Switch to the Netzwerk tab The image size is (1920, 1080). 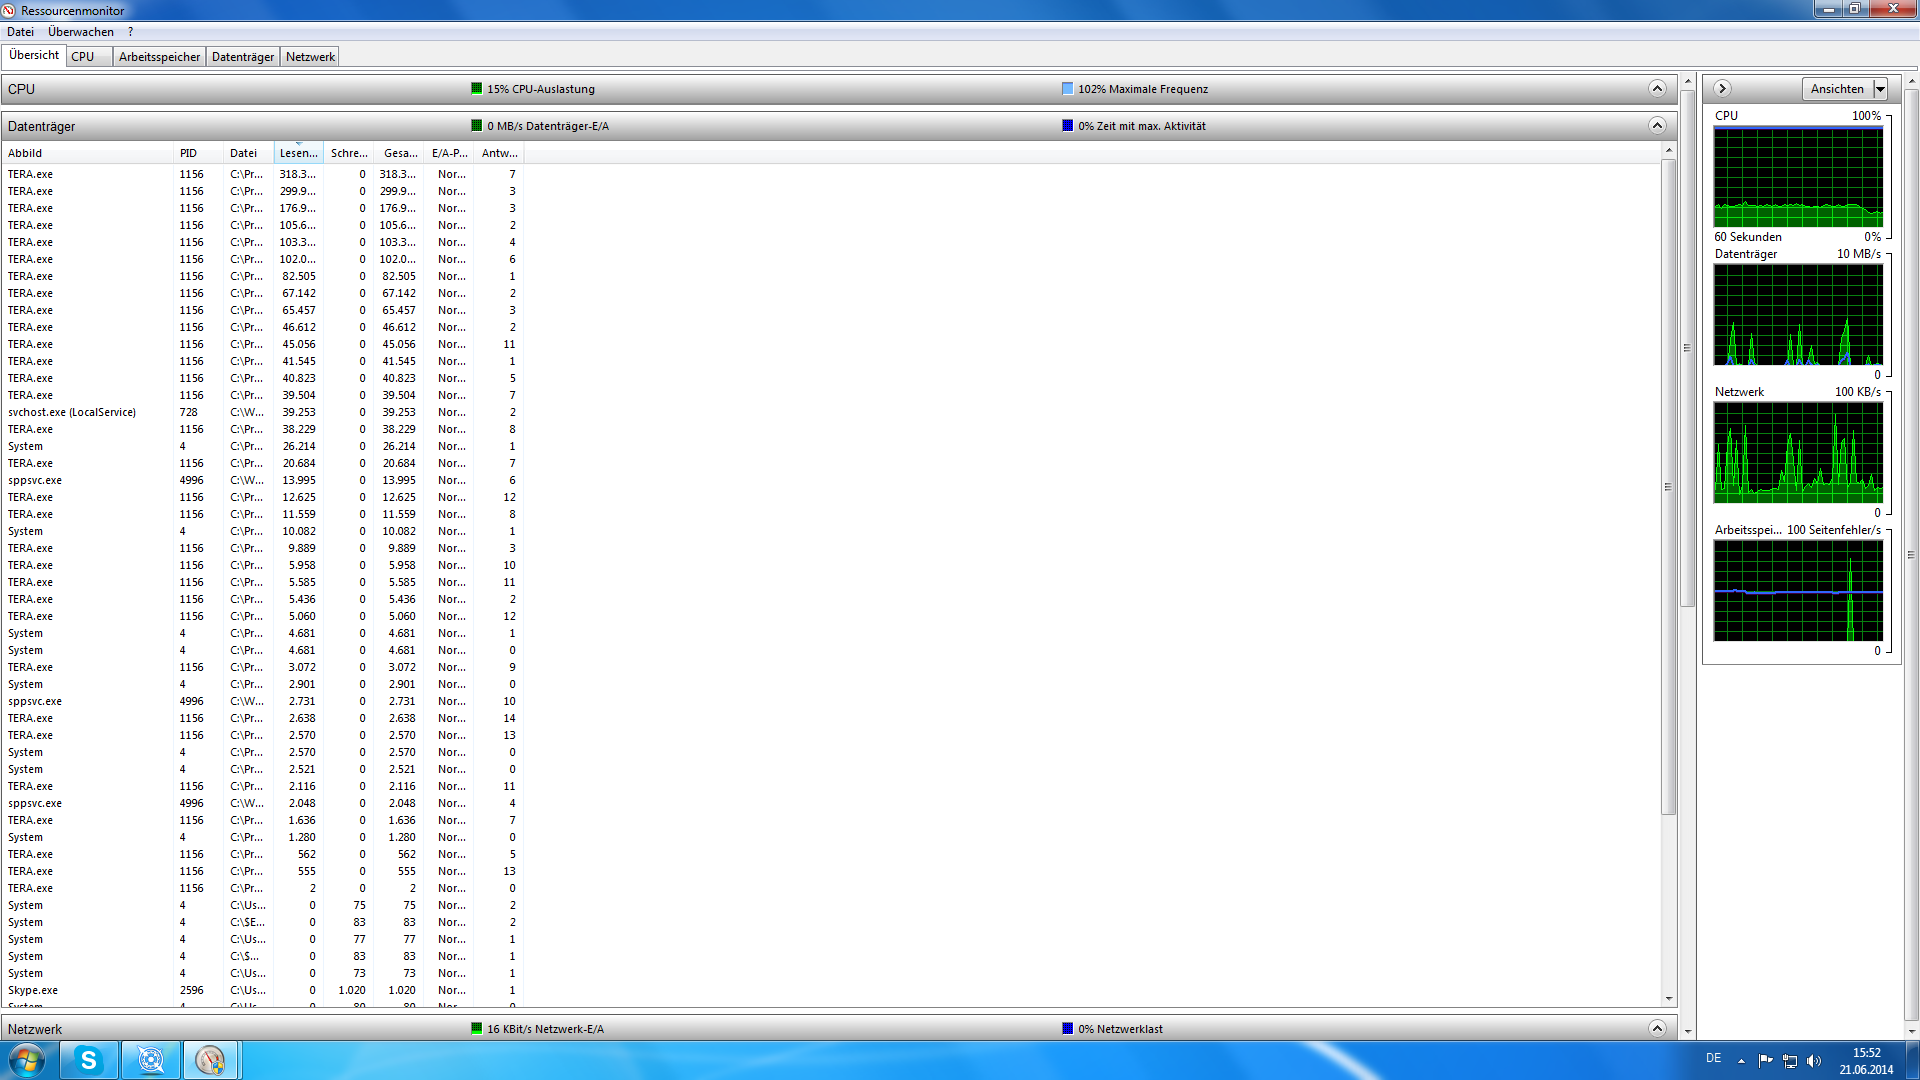[310, 57]
